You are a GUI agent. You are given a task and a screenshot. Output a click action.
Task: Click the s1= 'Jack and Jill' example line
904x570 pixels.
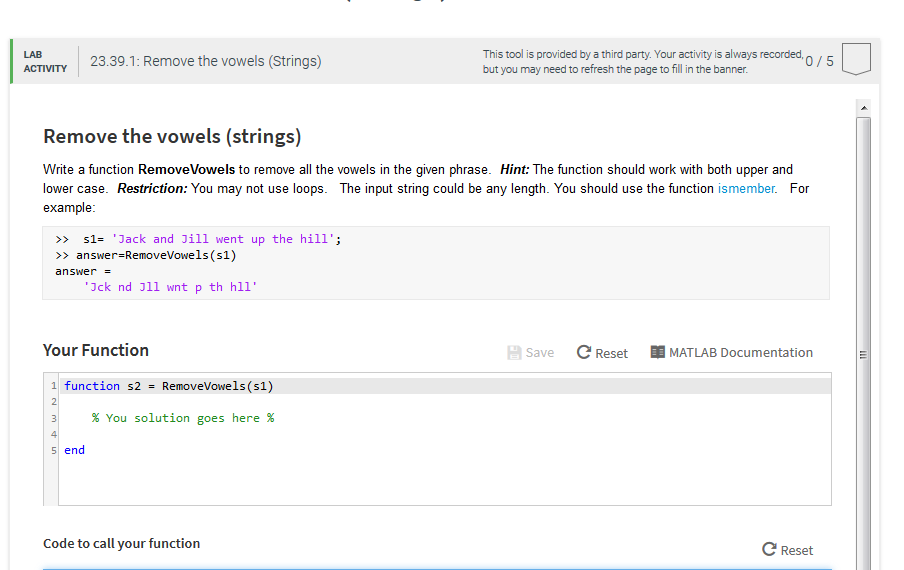tap(198, 239)
